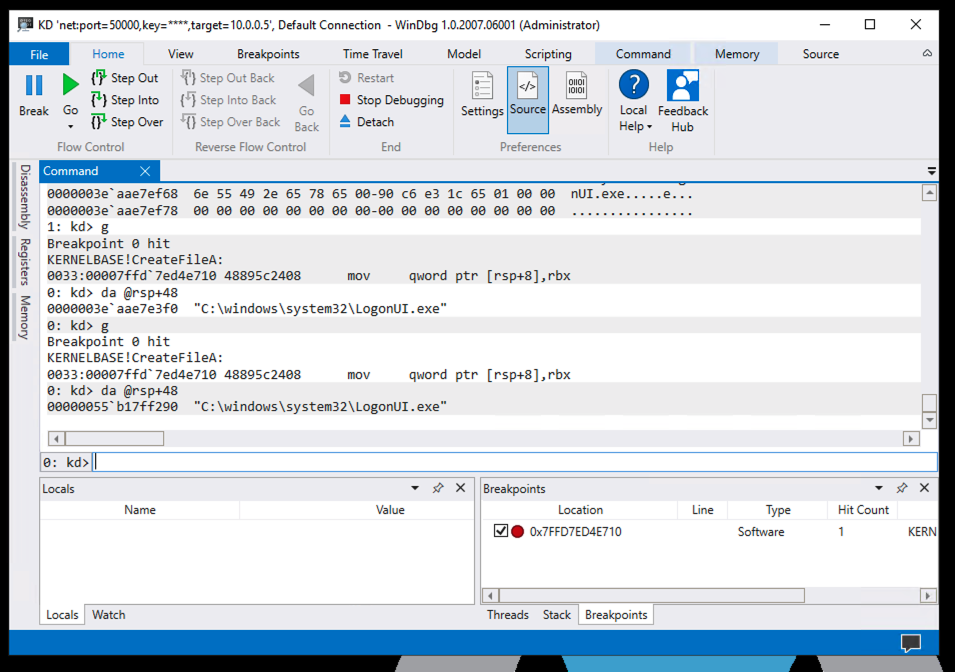
Task: Open Local Help dropdown
Action: point(633,101)
